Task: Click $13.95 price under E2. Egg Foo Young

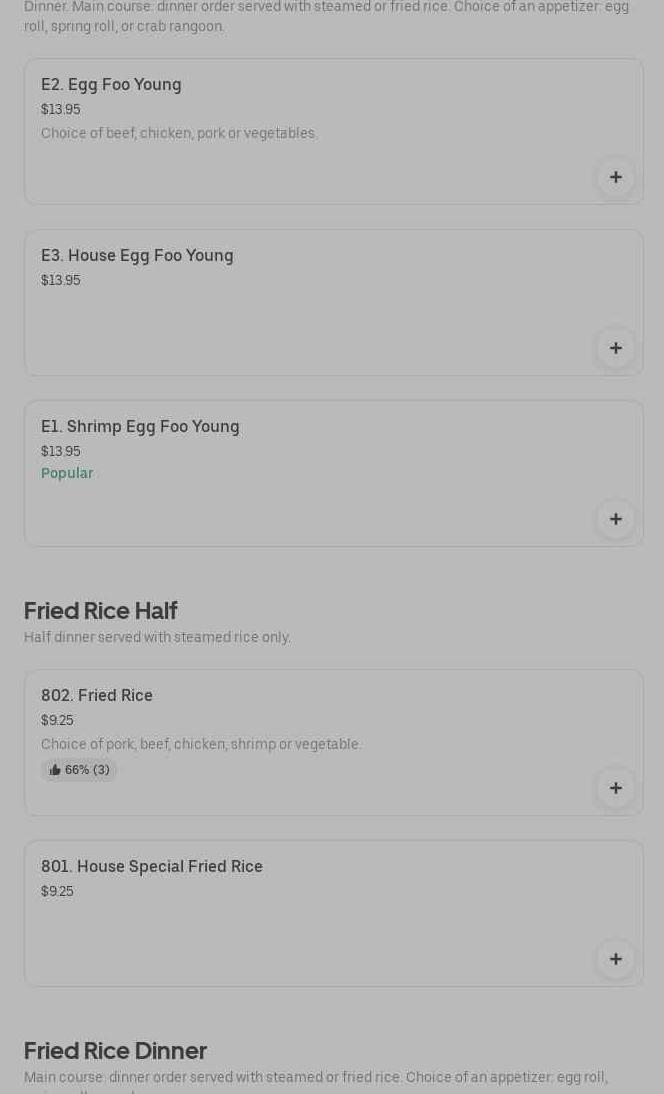Action: coord(61,109)
